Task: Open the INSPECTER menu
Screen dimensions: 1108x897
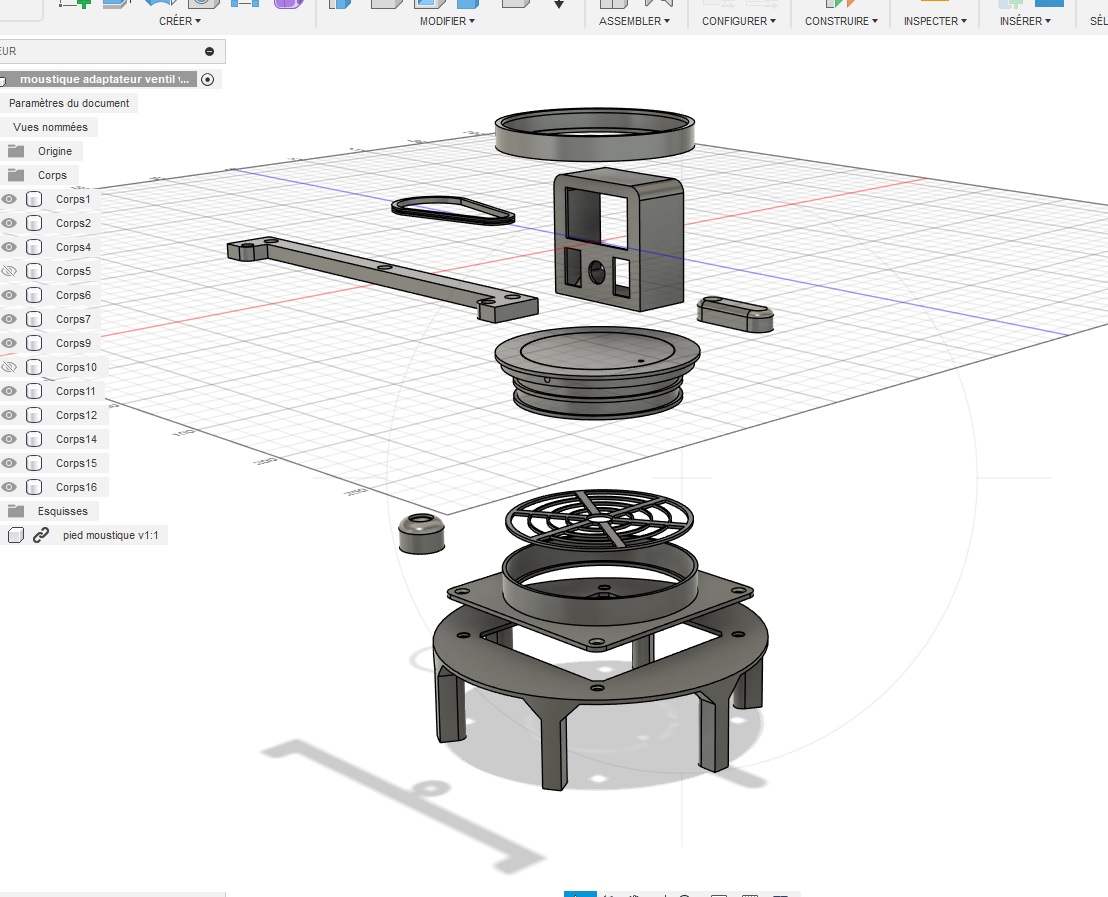Action: 935,21
